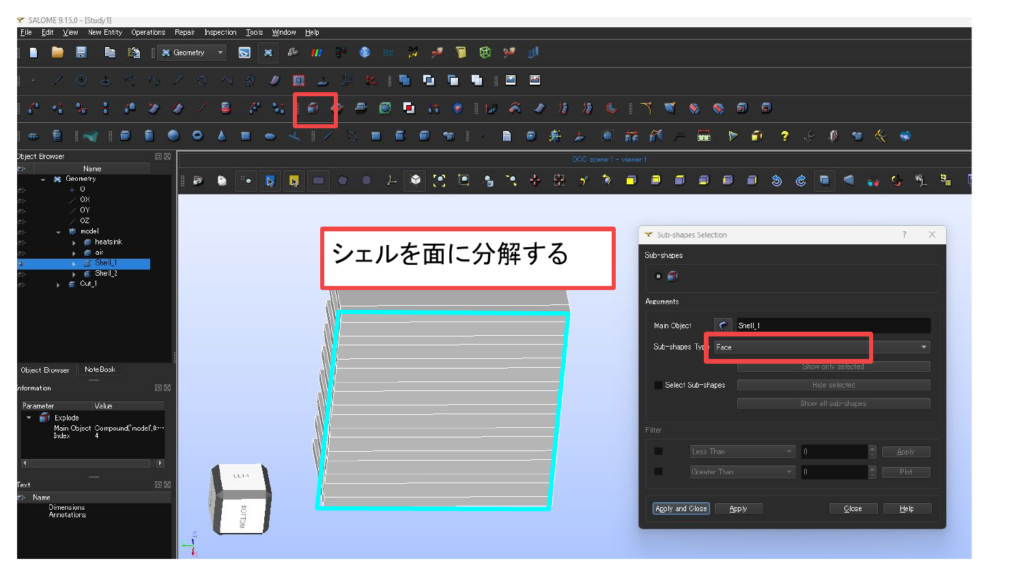1024x576 pixels.
Task: Click the Explode tool icon in toolbar
Action: 312,108
